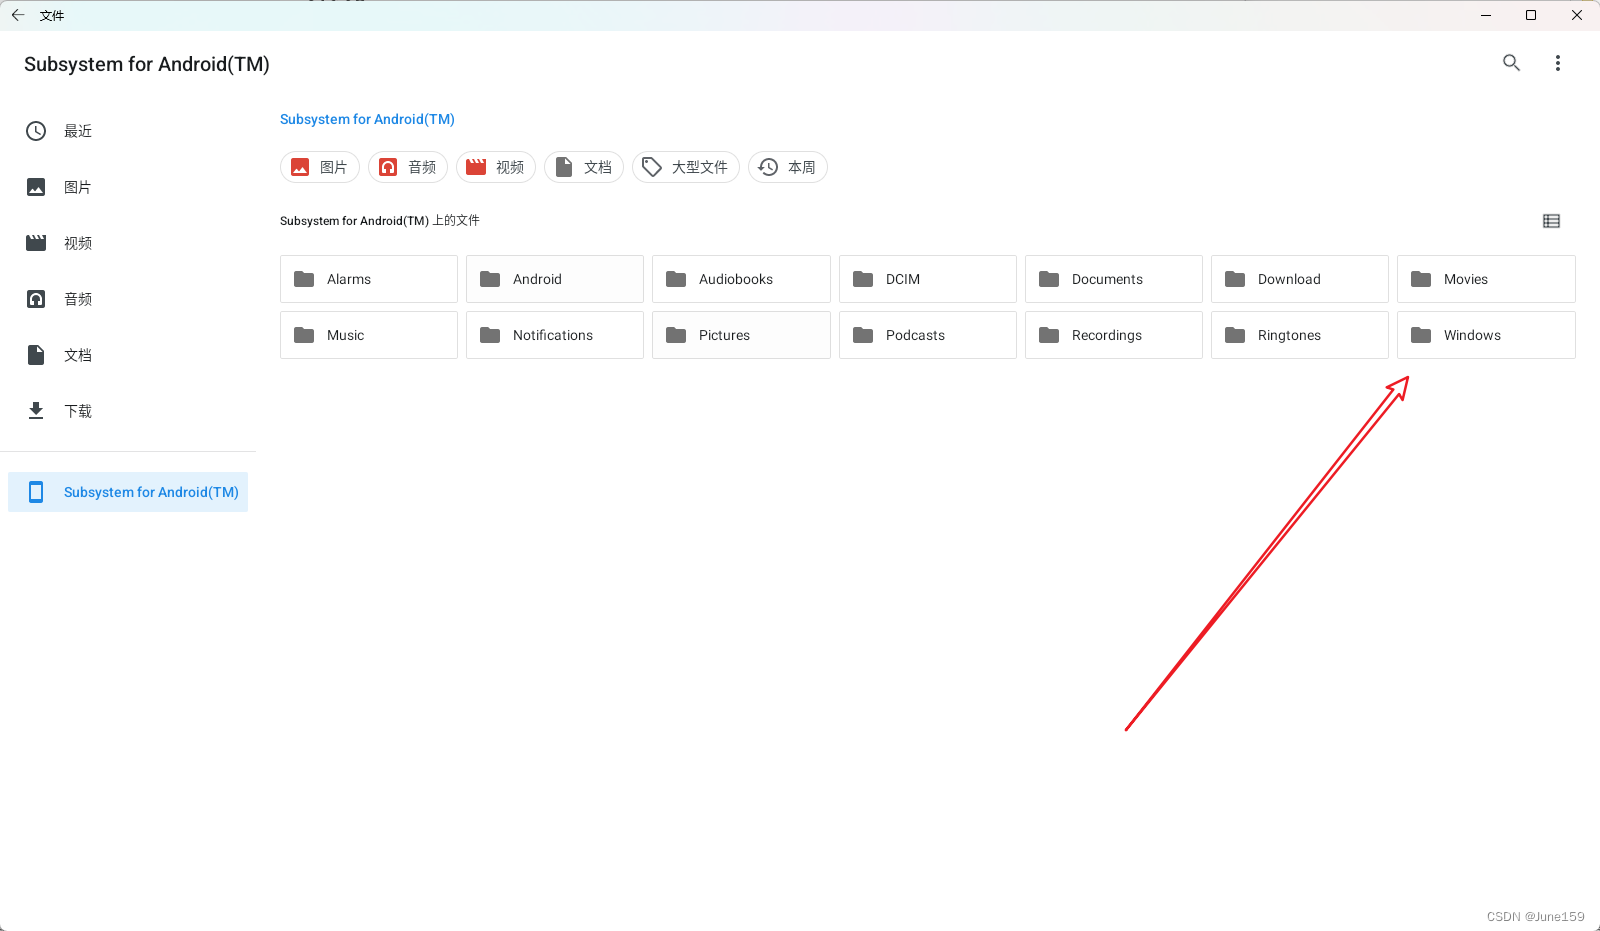Filter by 本周 this week chip

click(x=788, y=167)
